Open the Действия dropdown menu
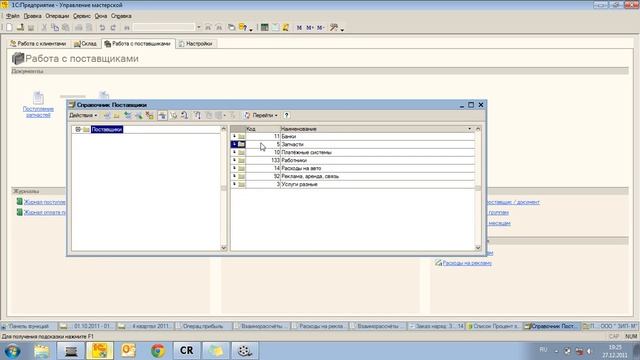 [83, 116]
